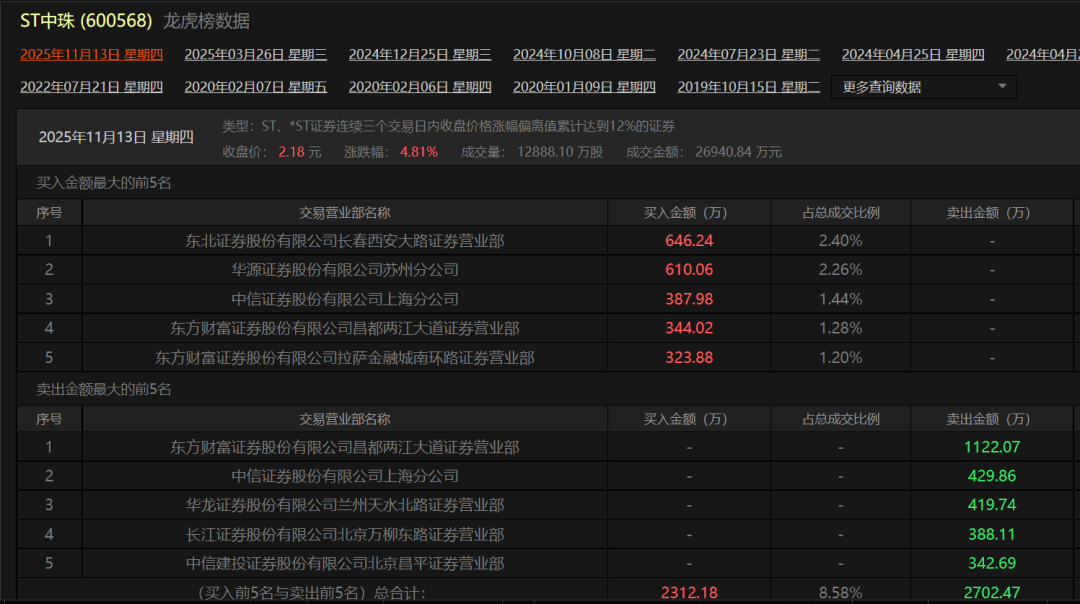Click the 1.28% ratio cell
Screen dimensions: 1080x604
[840, 329]
